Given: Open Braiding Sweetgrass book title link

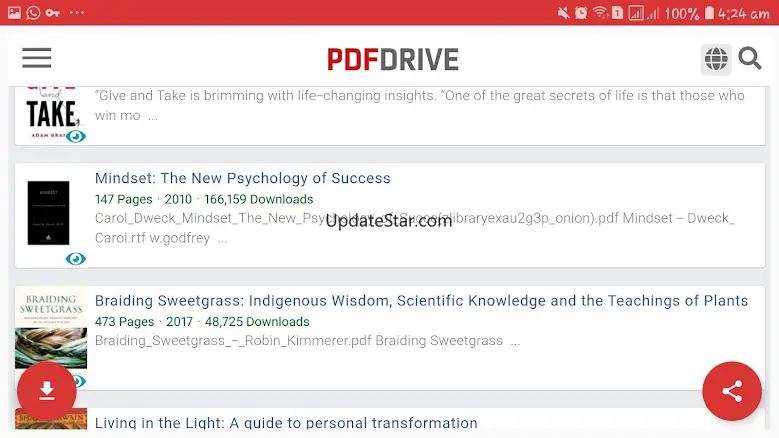Looking at the screenshot, I should tap(421, 301).
